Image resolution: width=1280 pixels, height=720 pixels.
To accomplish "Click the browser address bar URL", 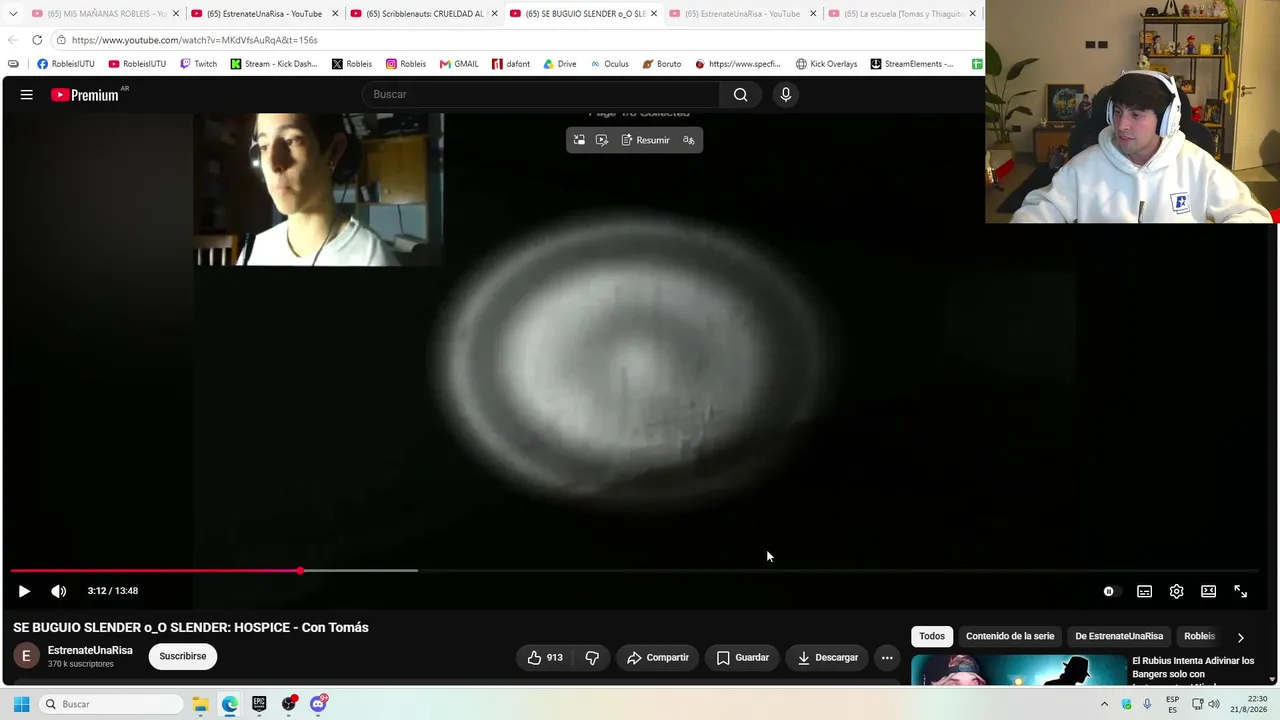I will click(x=195, y=40).
